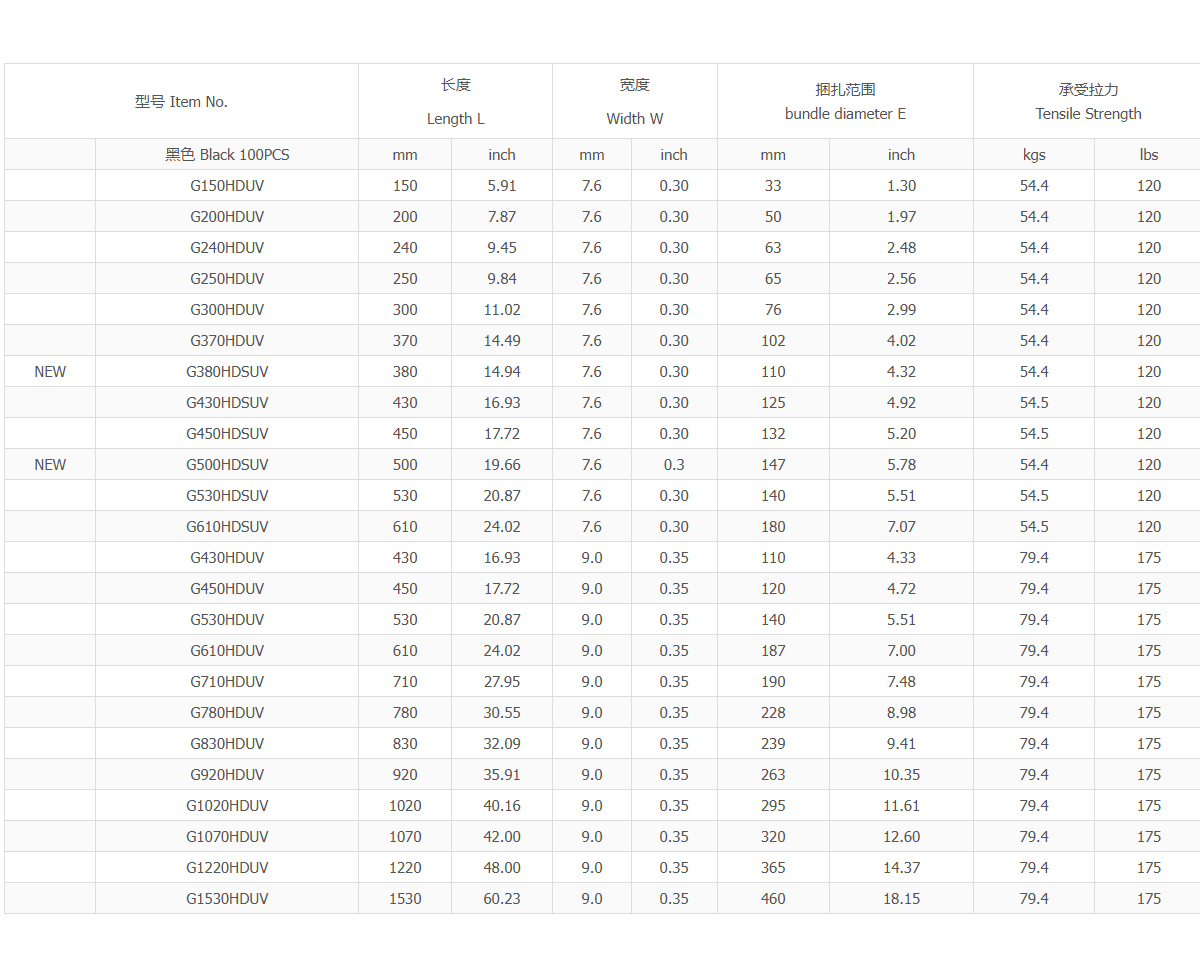Image resolution: width=1200 pixels, height=959 pixels.
Task: Click the NEW label beside G500HDSUV
Action: [x=50, y=465]
